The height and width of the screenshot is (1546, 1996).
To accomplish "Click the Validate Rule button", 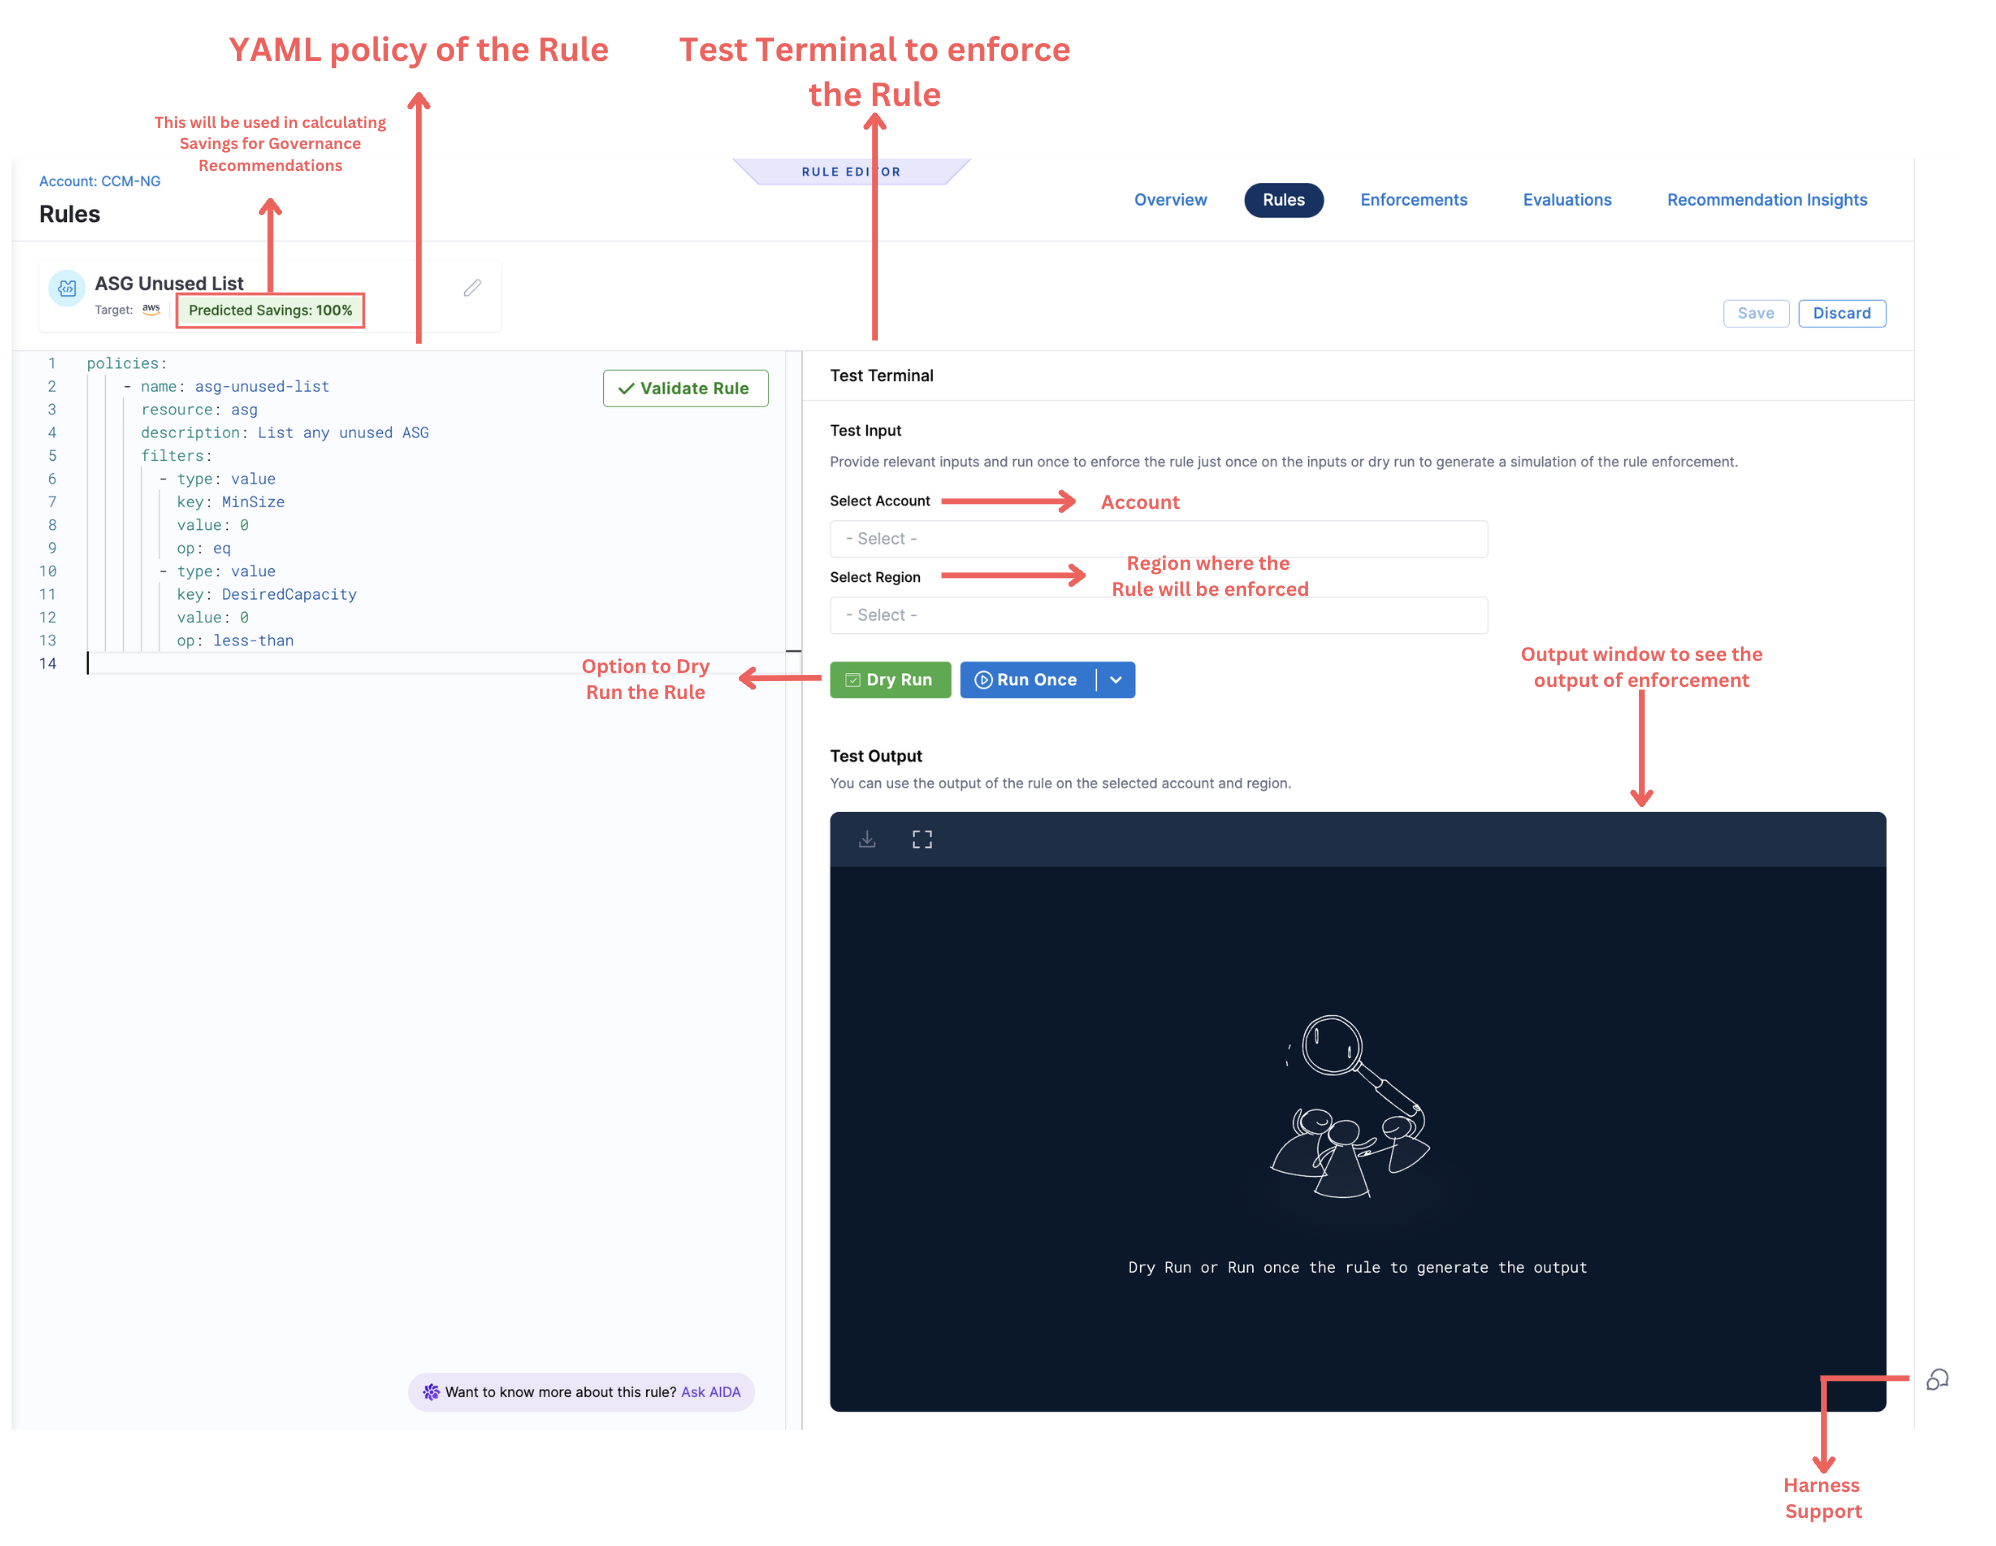I will coord(685,388).
